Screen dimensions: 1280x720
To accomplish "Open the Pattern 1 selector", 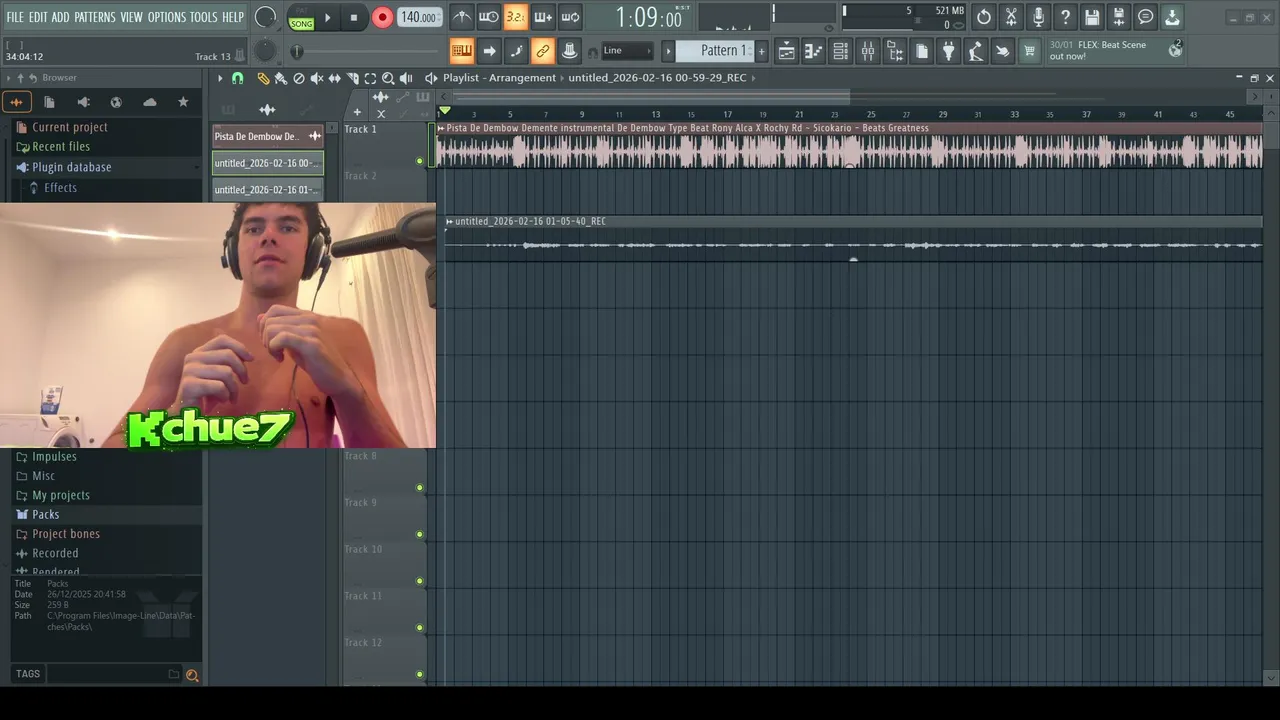I will tap(716, 51).
